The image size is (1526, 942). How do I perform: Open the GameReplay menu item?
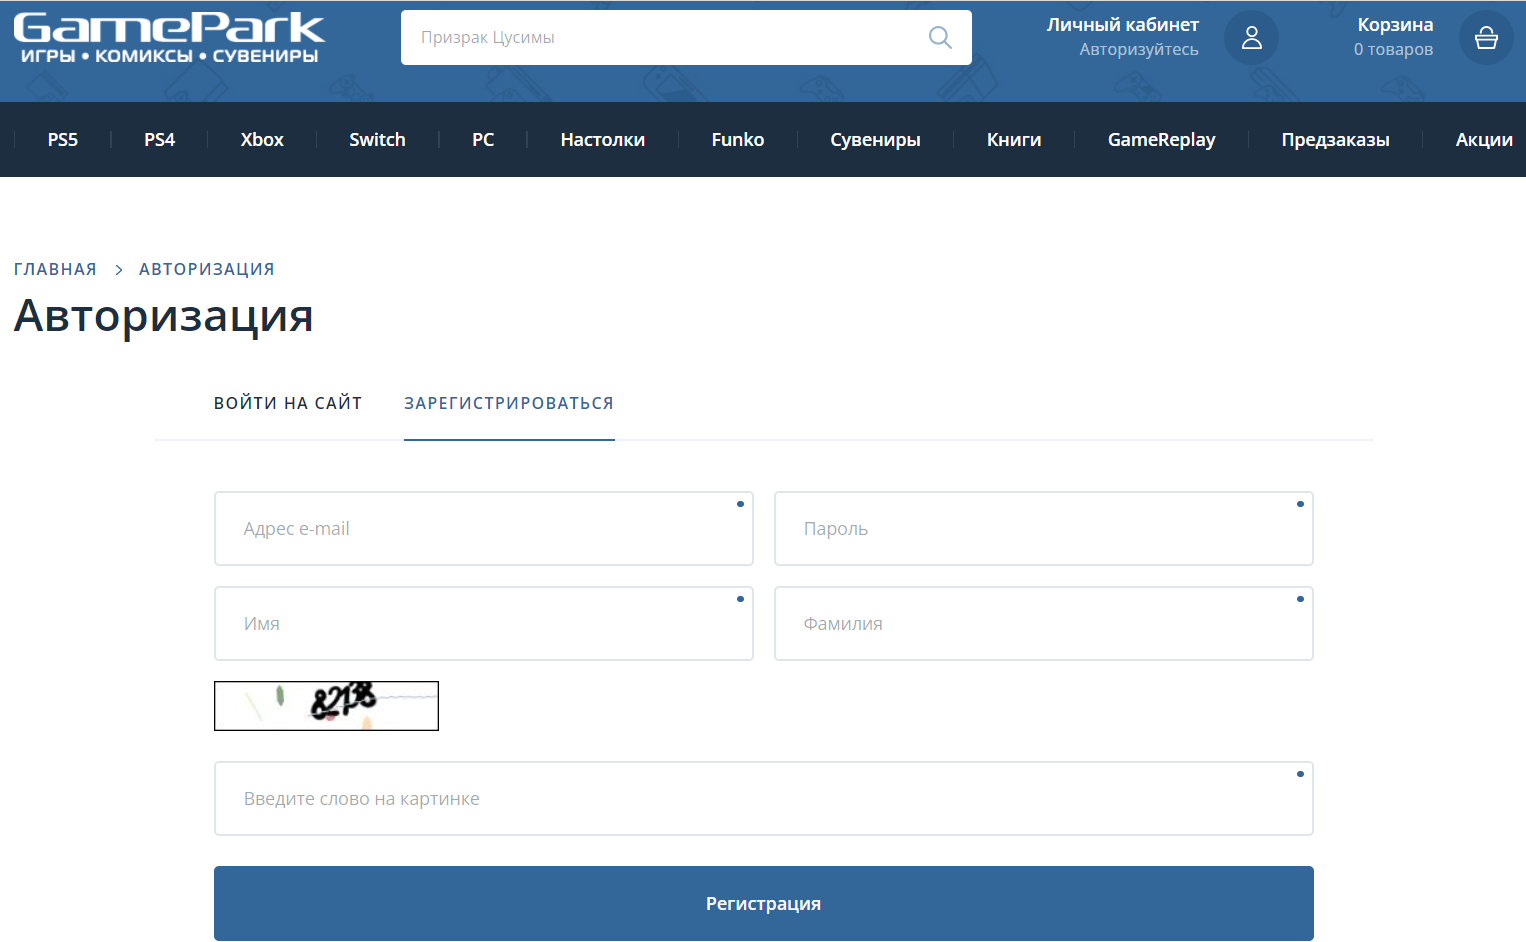click(1162, 140)
